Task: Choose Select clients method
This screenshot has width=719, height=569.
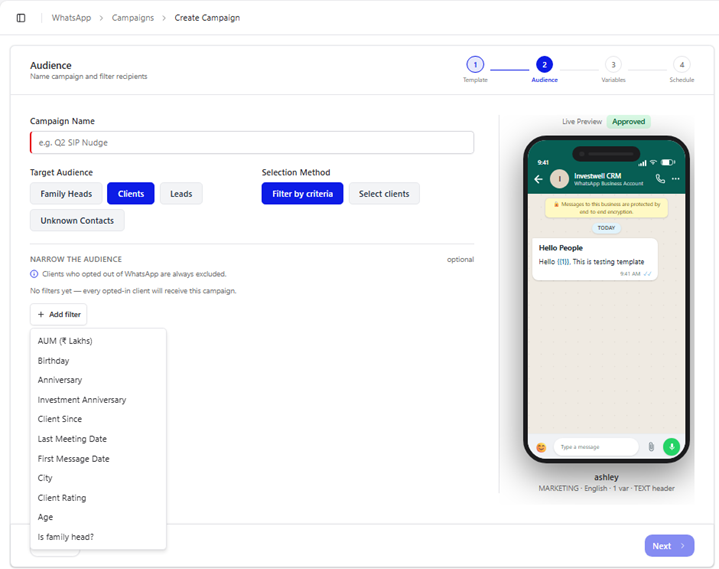Action: click(384, 193)
